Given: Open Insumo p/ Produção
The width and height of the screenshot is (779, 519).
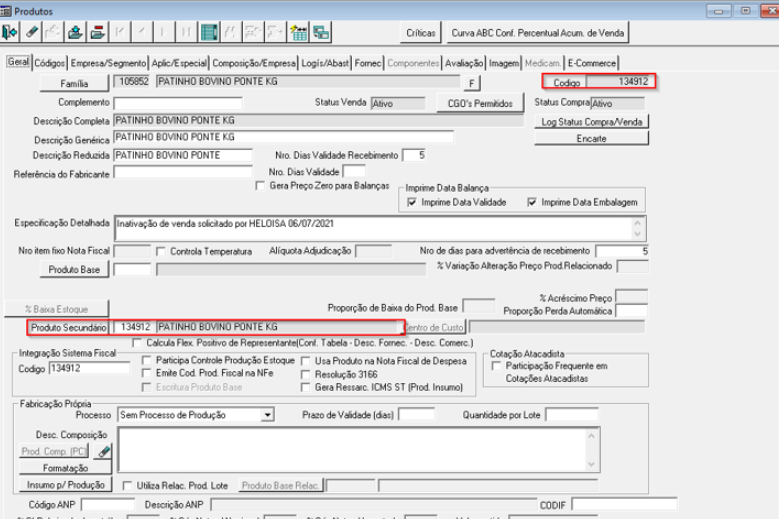Looking at the screenshot, I should [65, 485].
